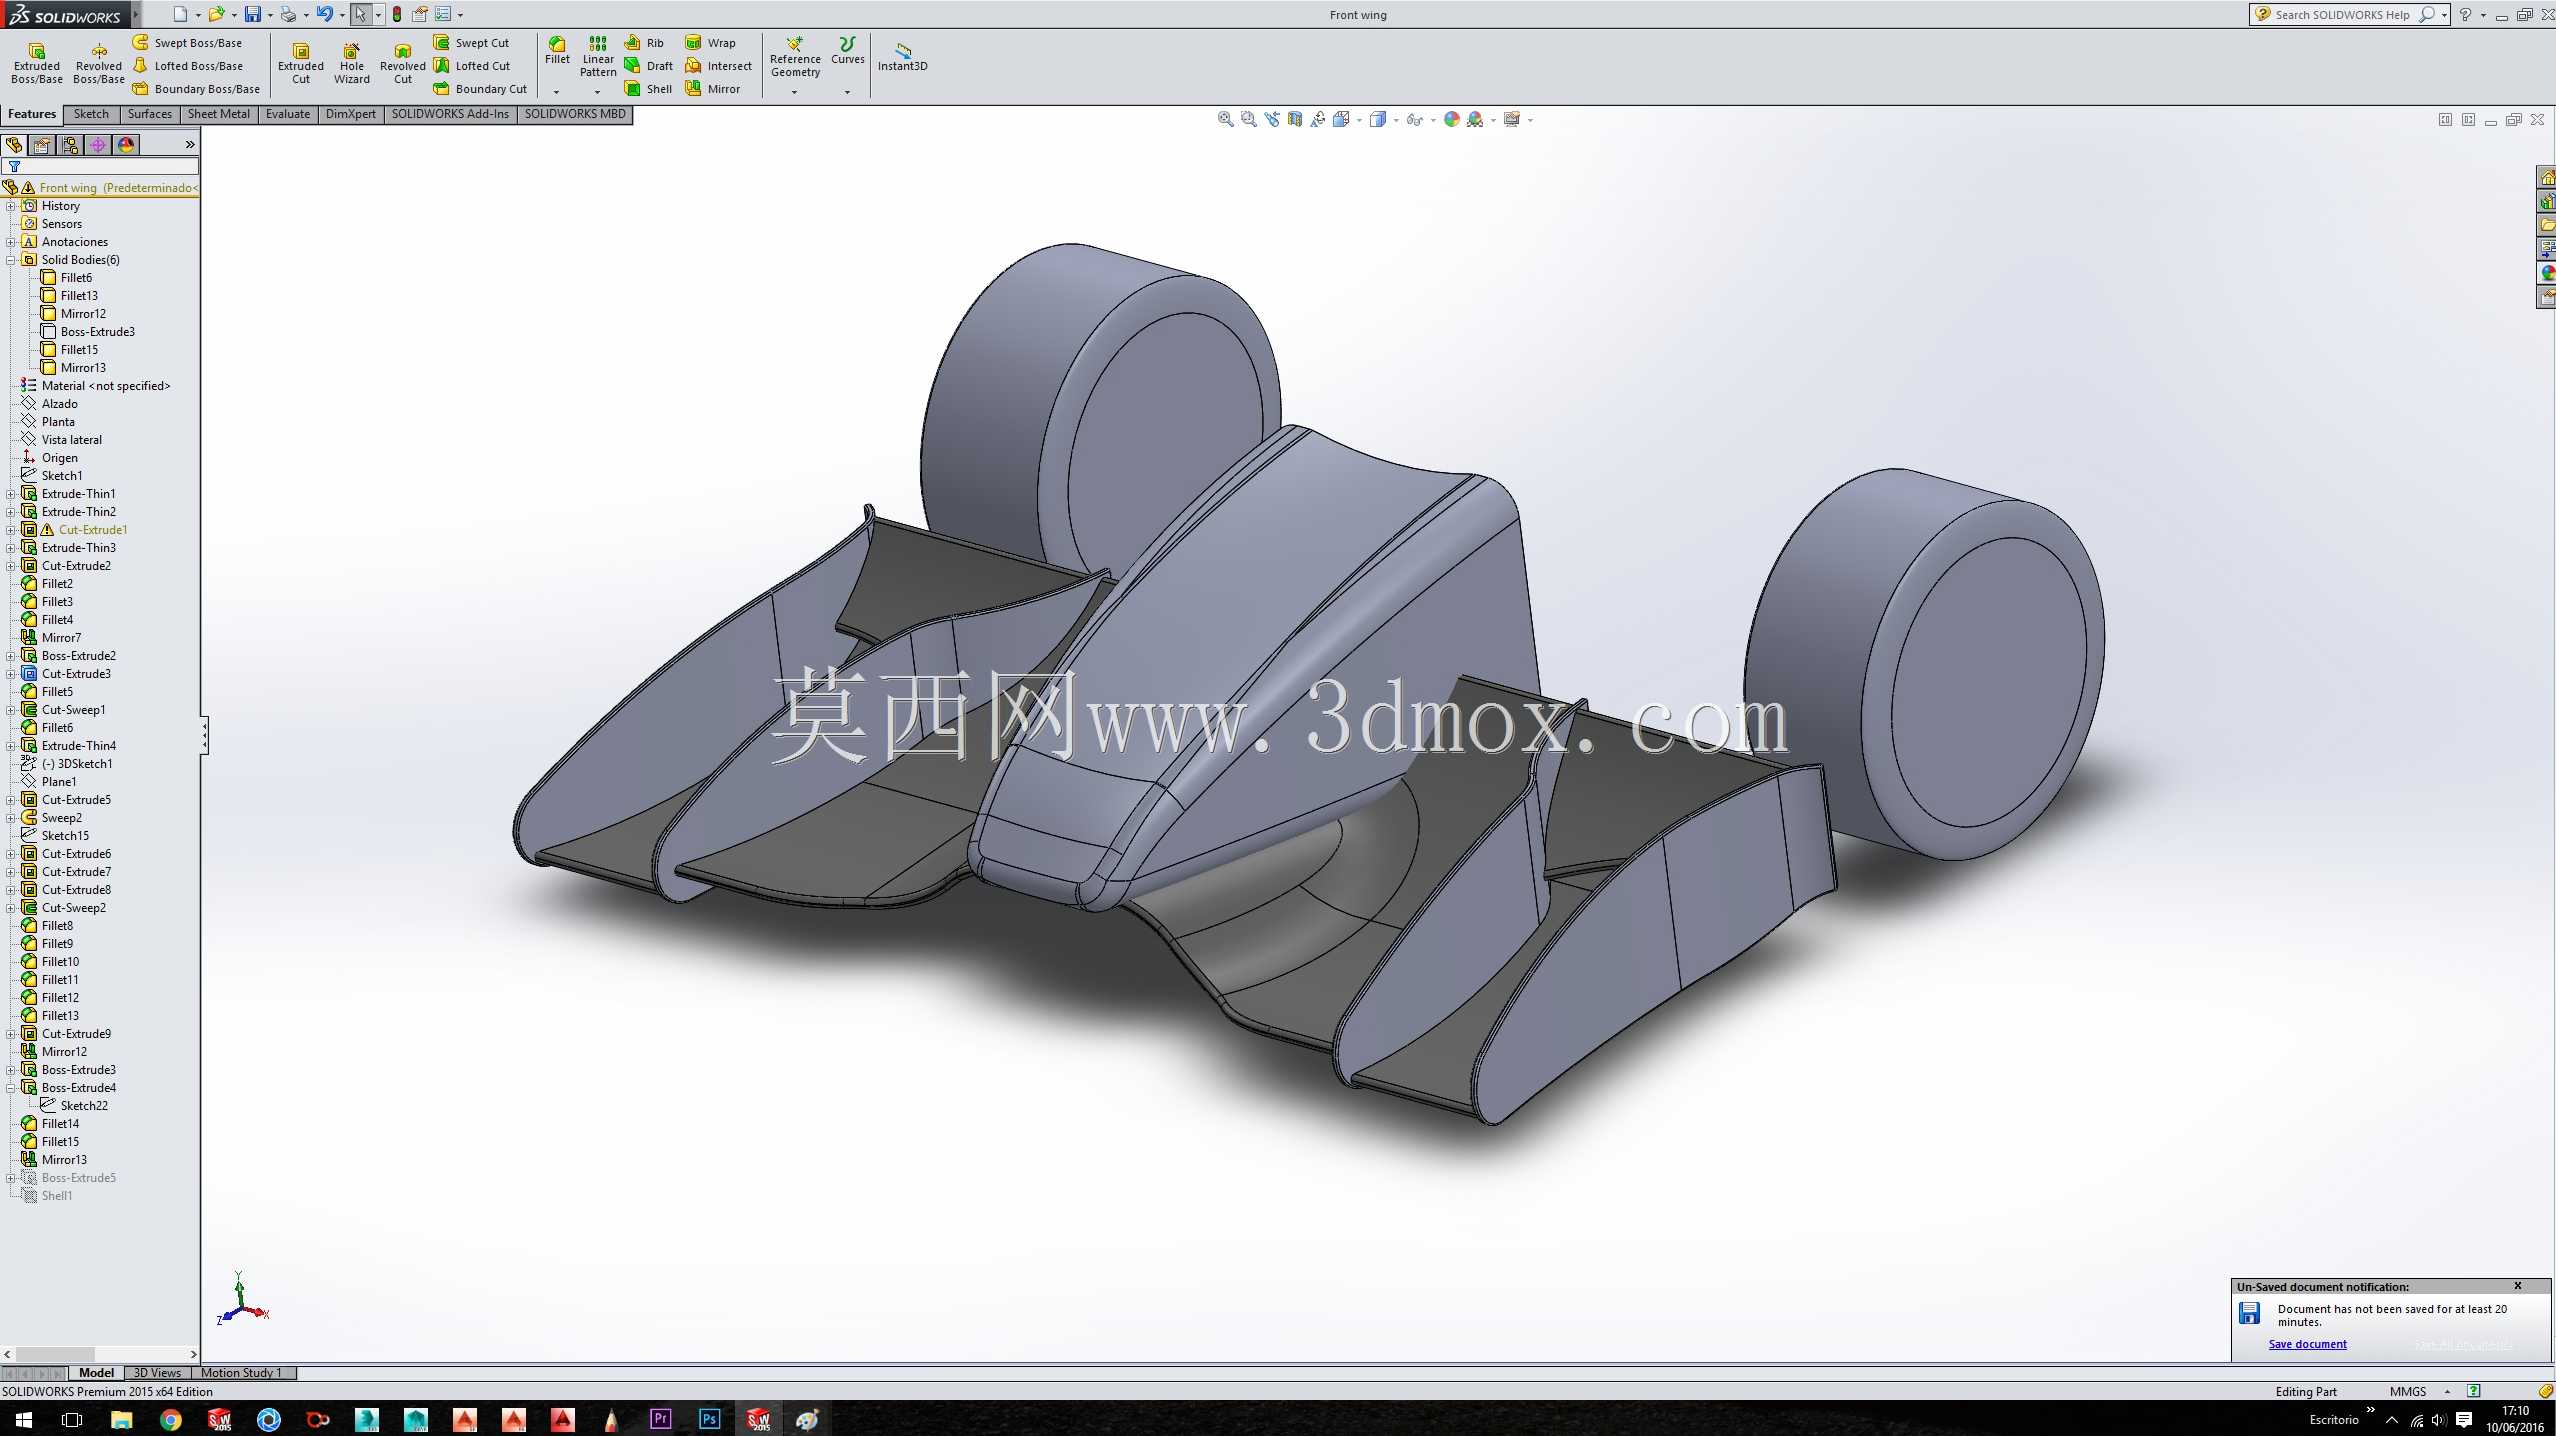Click the Boundary Cut tool

tap(480, 89)
